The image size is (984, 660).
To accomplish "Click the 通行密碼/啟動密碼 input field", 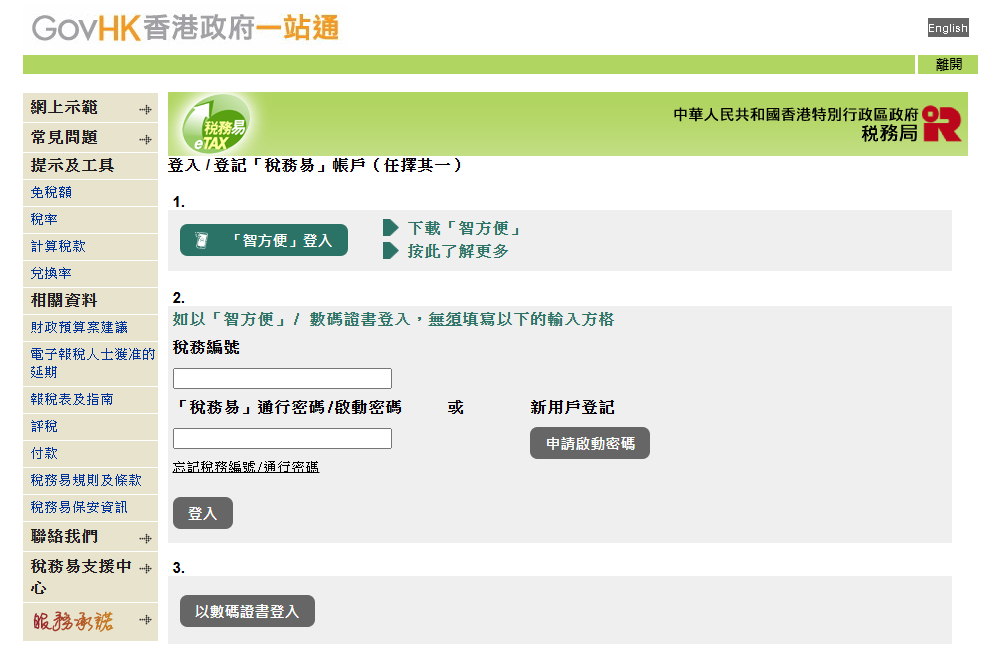I will pos(282,438).
